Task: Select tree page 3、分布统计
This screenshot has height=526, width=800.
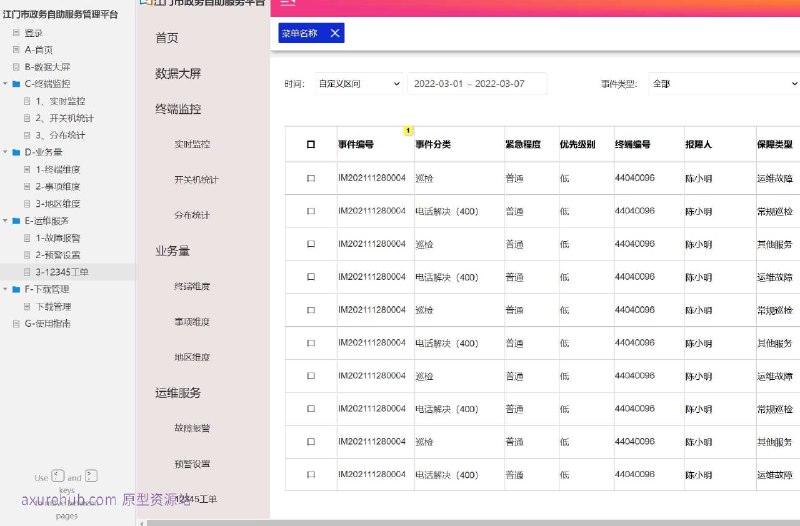Action: [x=60, y=135]
